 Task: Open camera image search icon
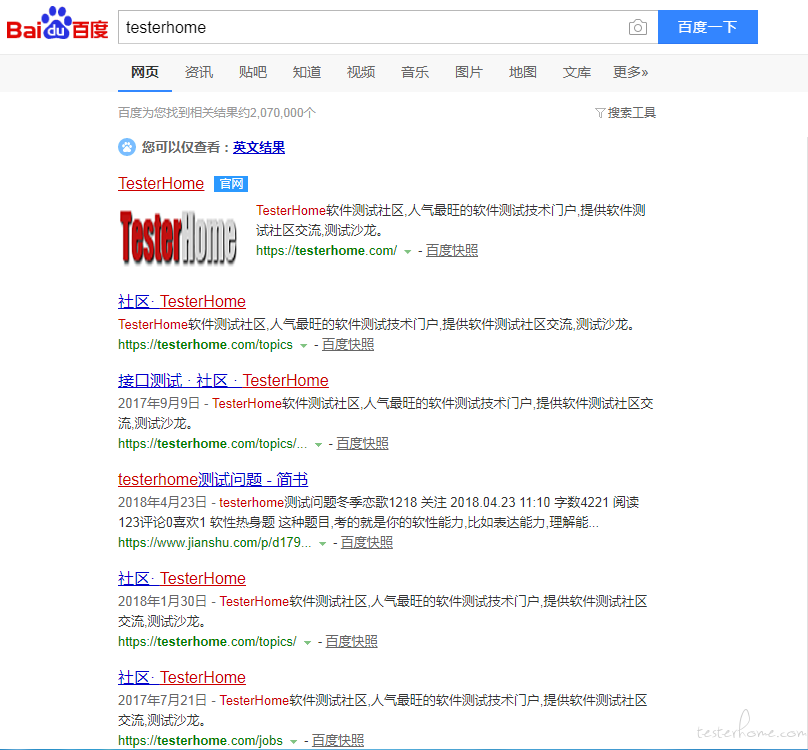pyautogui.click(x=637, y=27)
